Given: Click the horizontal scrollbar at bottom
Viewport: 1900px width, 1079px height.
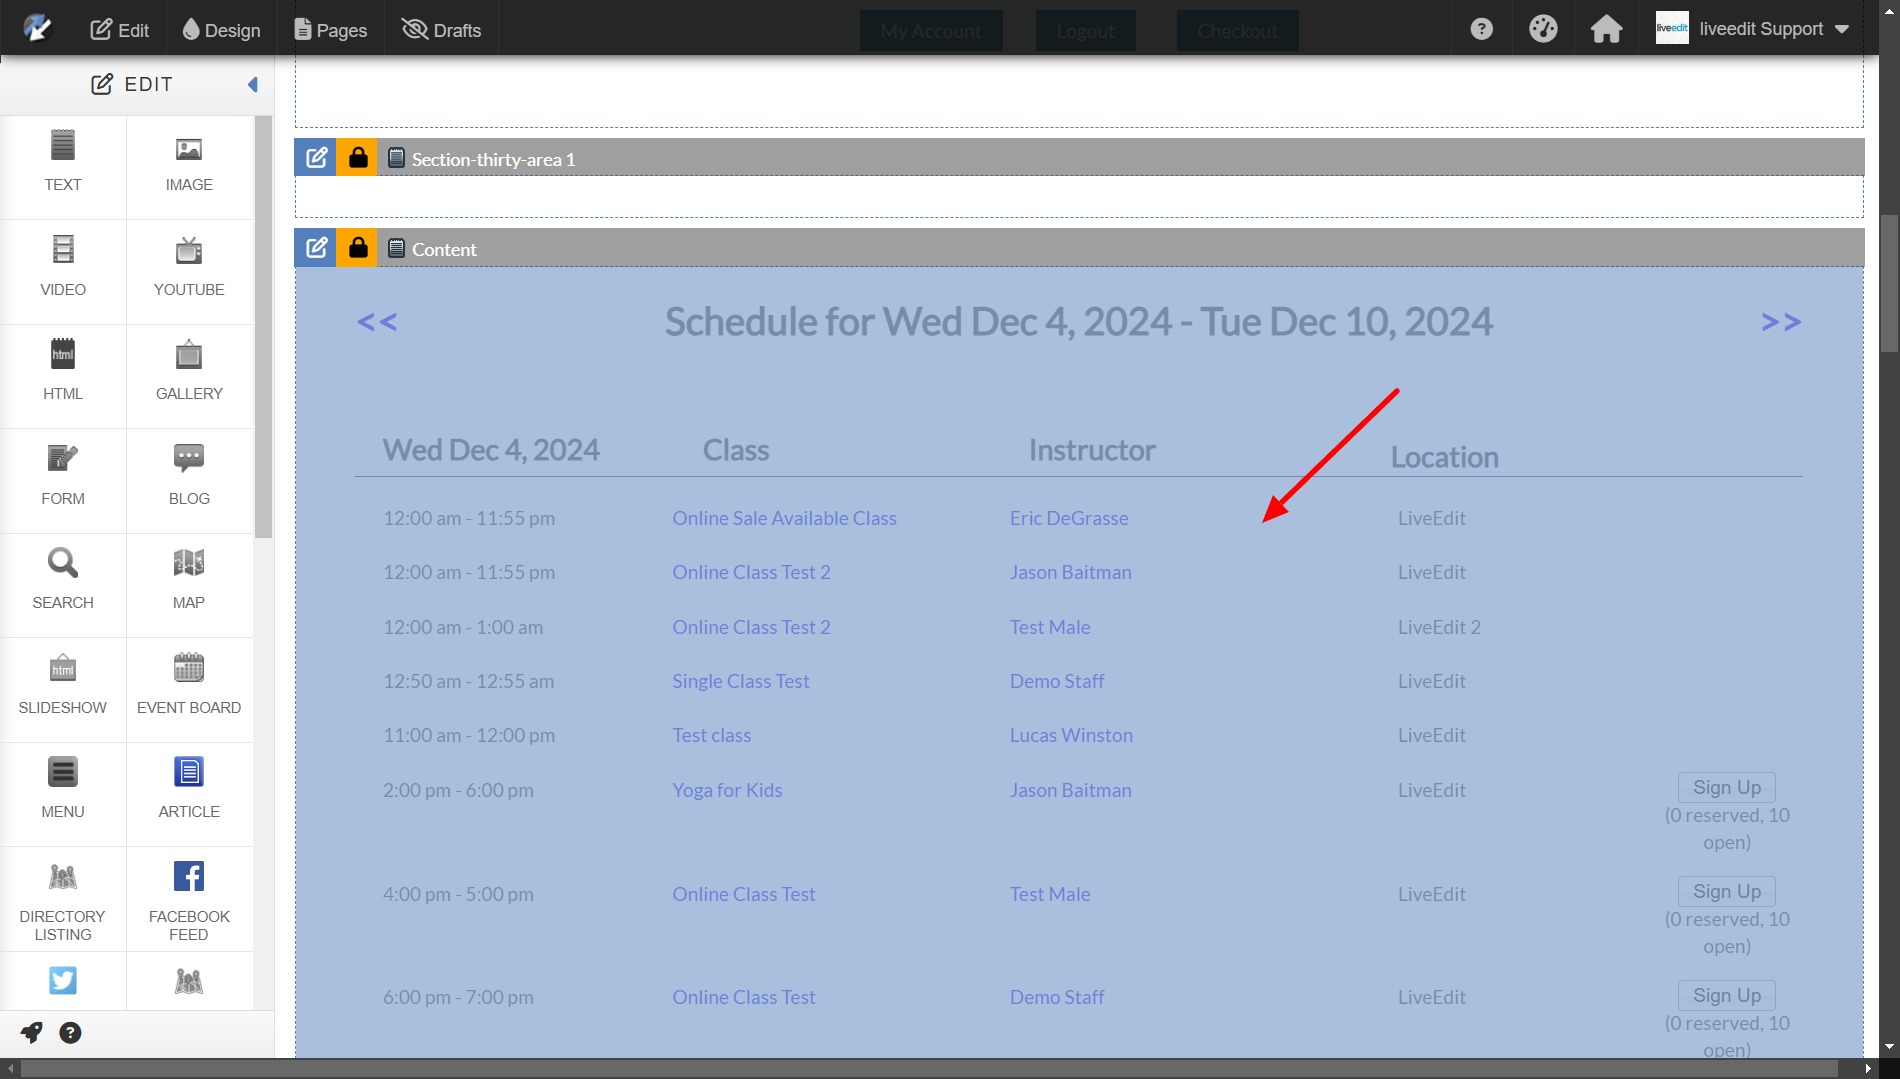Looking at the screenshot, I should (x=930, y=1069).
